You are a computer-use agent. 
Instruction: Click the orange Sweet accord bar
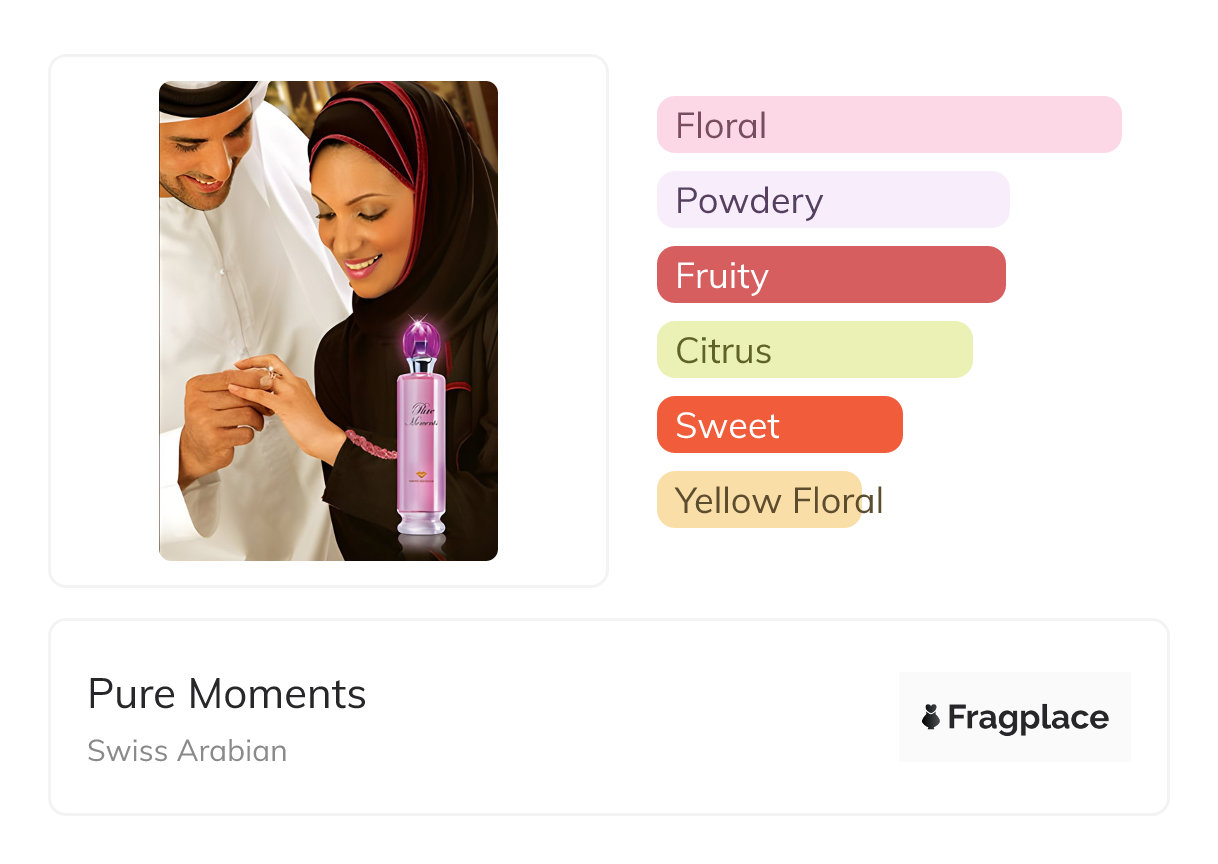coord(779,425)
